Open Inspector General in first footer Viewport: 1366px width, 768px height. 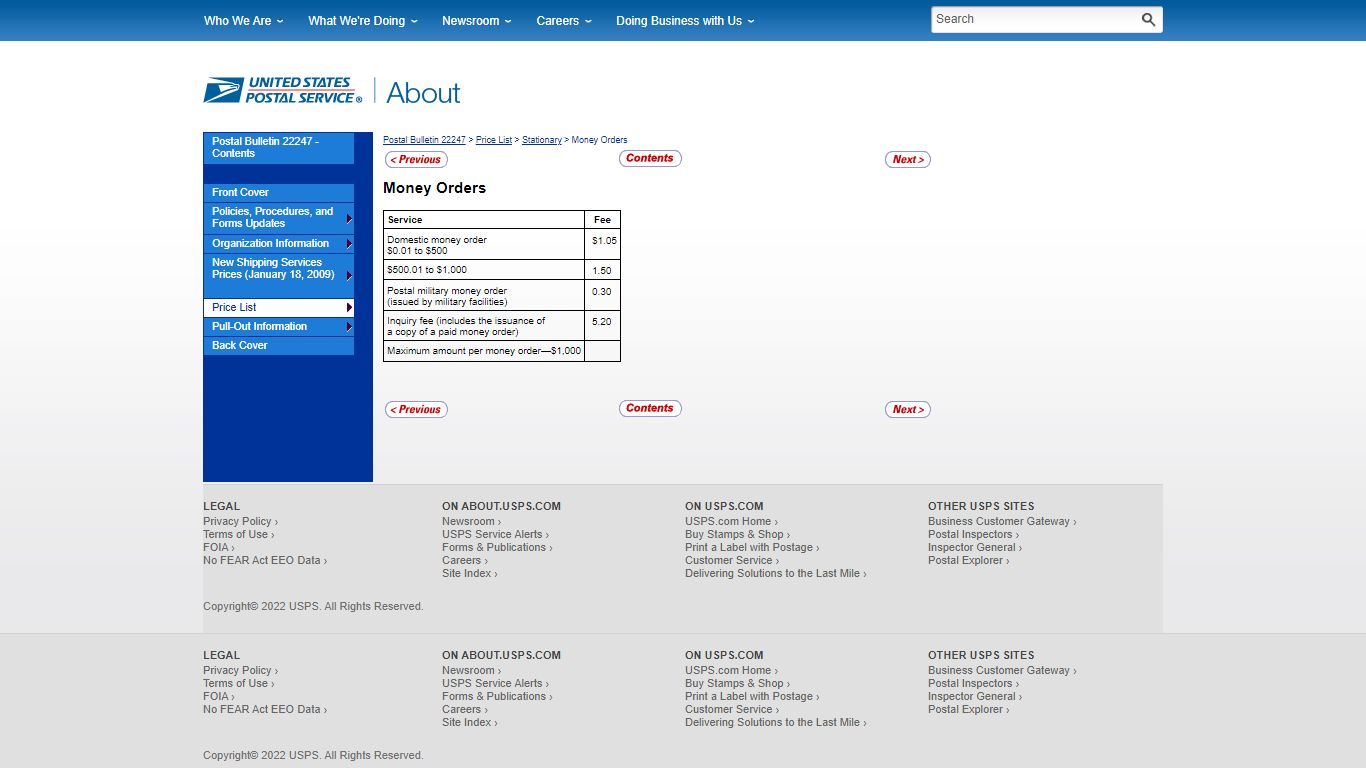point(974,547)
